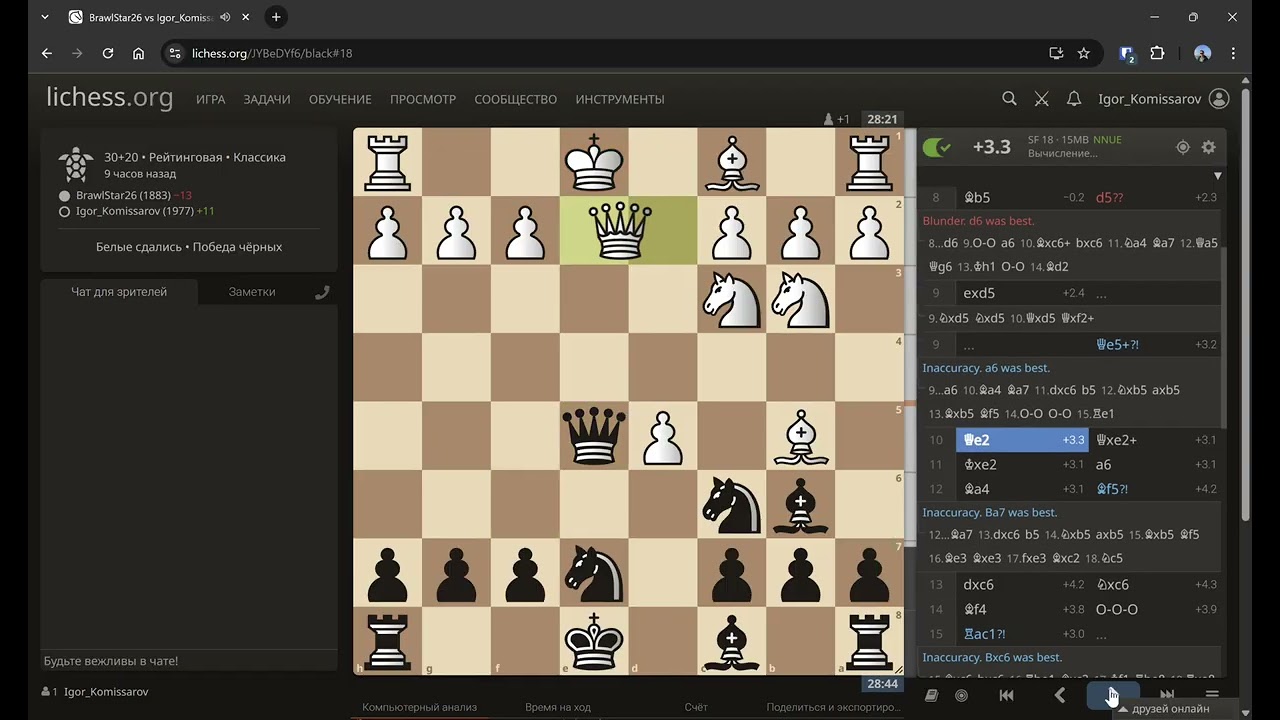Screen dimensions: 1280x720
Task: Switch to the Заметки tab
Action: tap(252, 292)
